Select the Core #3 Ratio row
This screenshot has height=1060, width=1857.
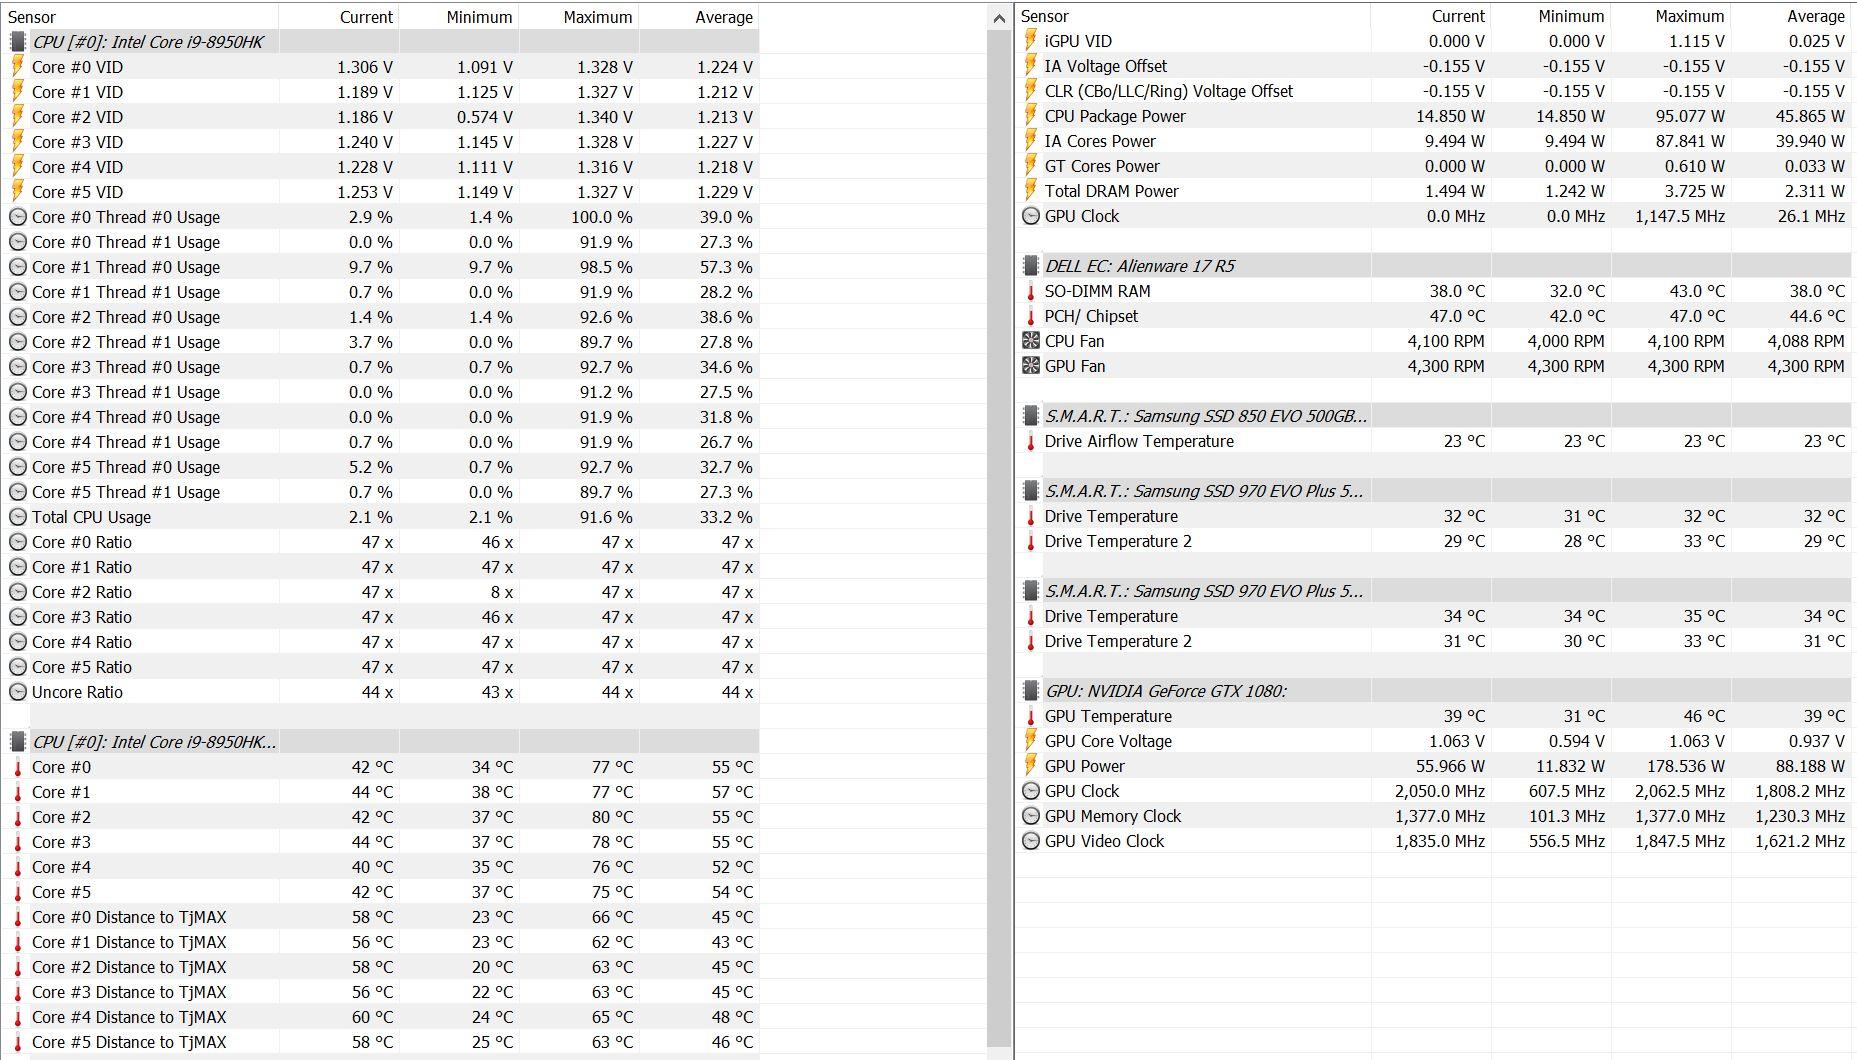380,617
